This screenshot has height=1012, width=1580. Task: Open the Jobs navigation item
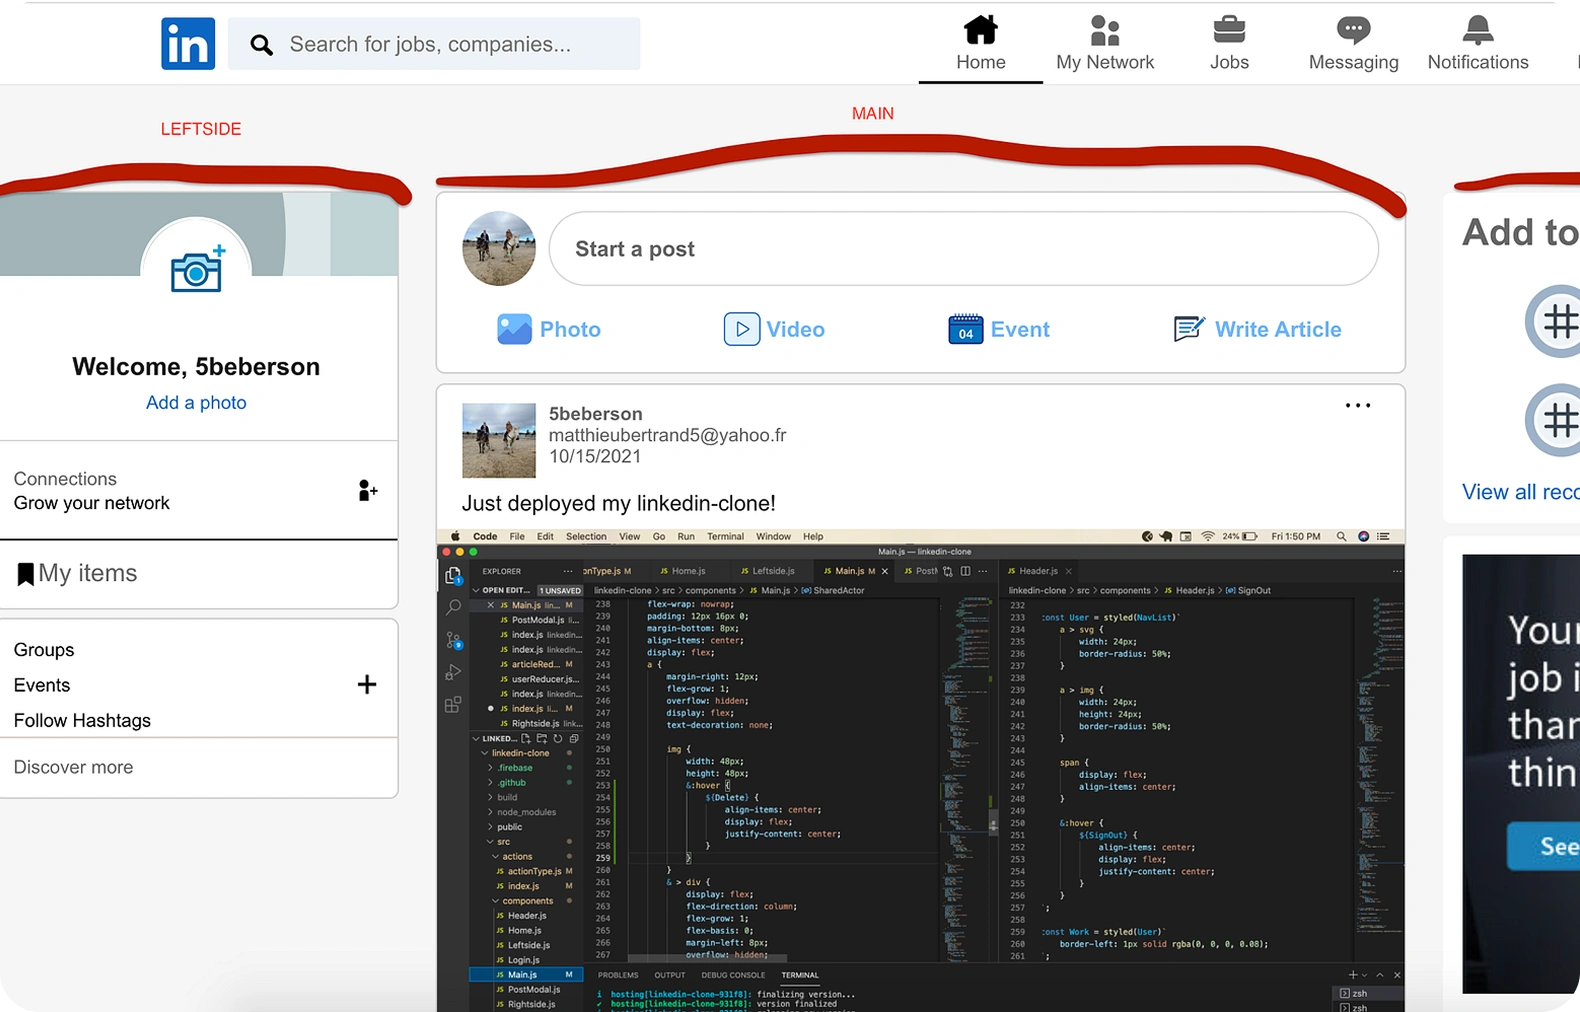click(x=1229, y=44)
